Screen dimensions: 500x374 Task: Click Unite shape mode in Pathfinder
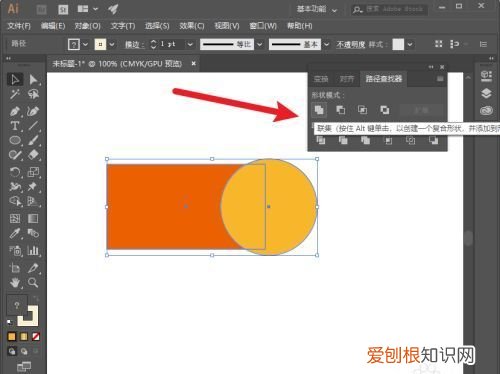point(319,110)
